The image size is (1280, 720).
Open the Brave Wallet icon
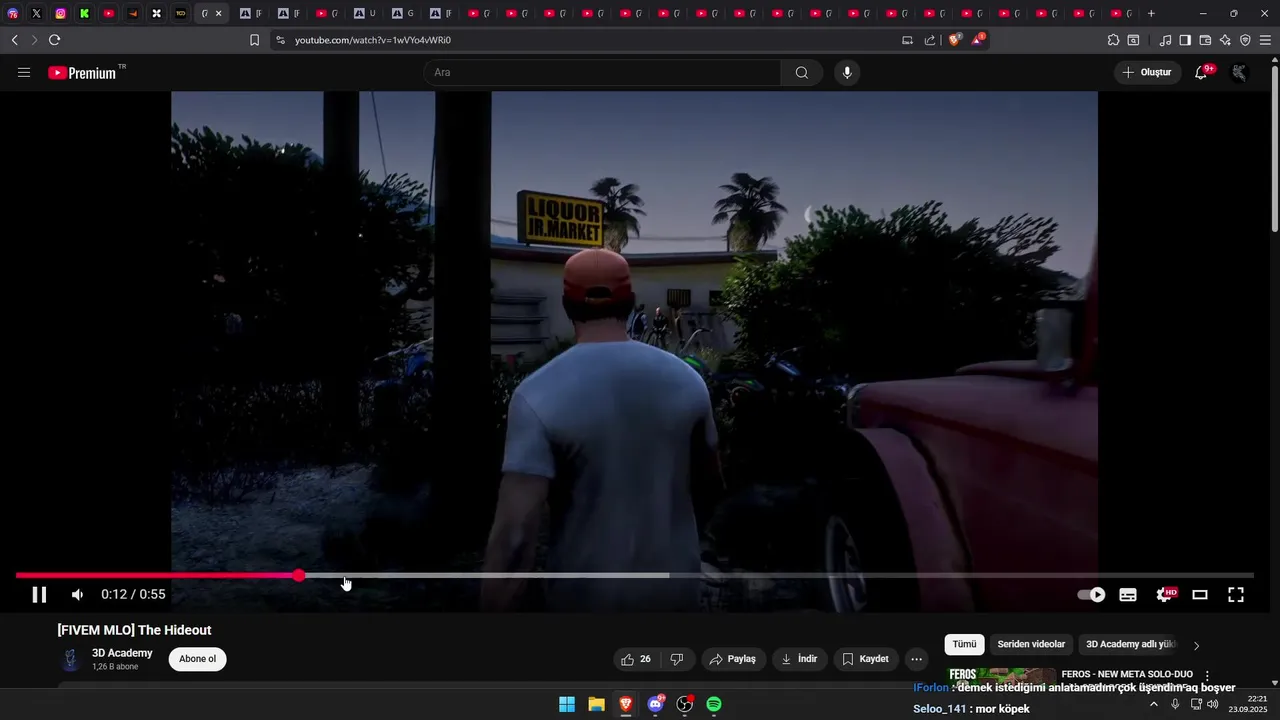1205,40
